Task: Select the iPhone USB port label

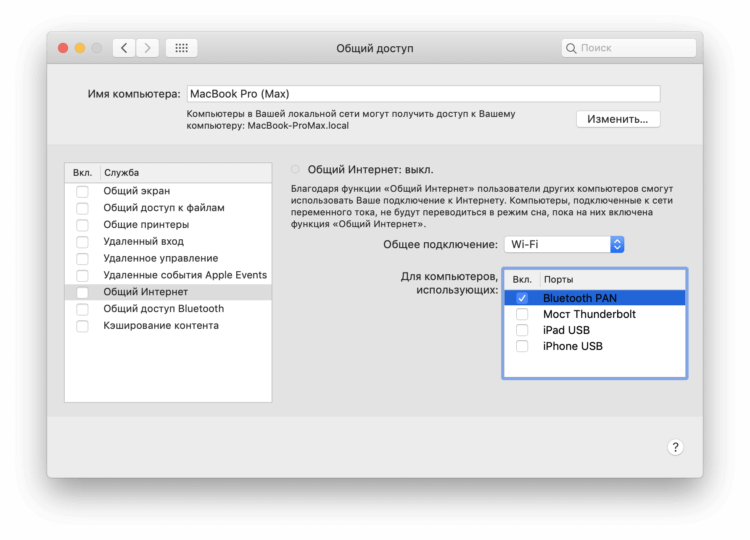Action: click(573, 346)
